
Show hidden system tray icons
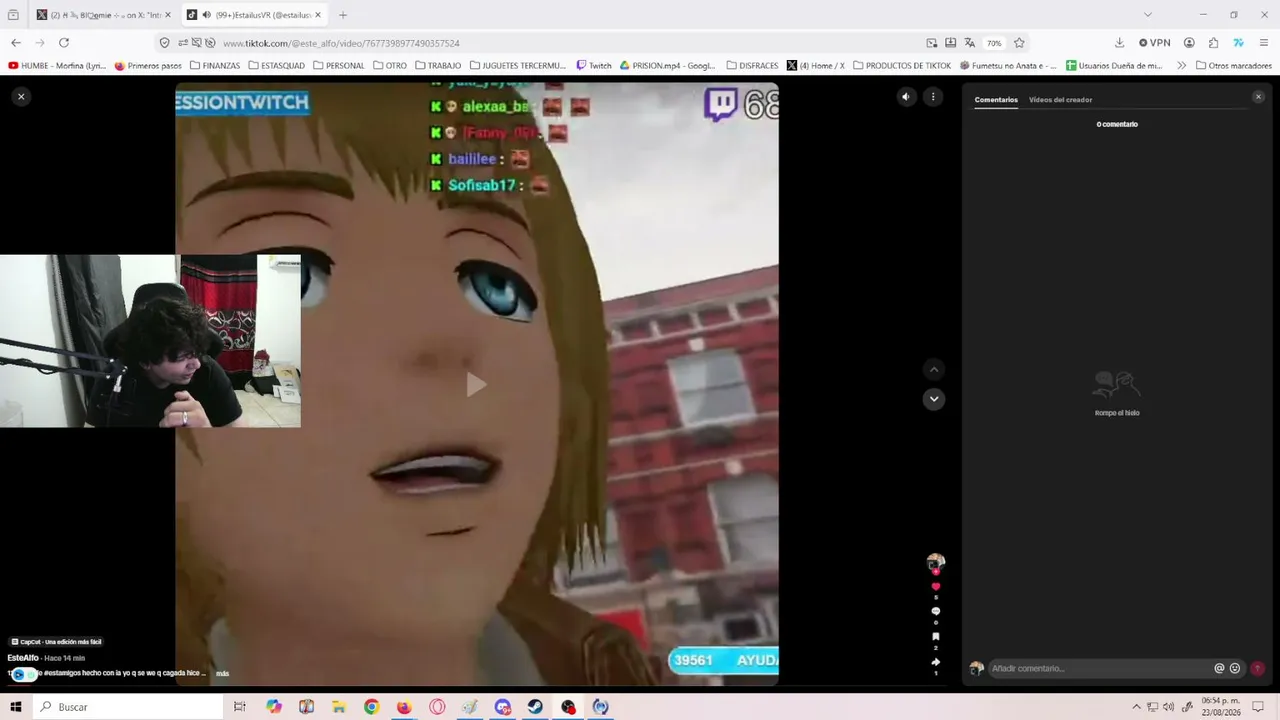coord(1136,707)
